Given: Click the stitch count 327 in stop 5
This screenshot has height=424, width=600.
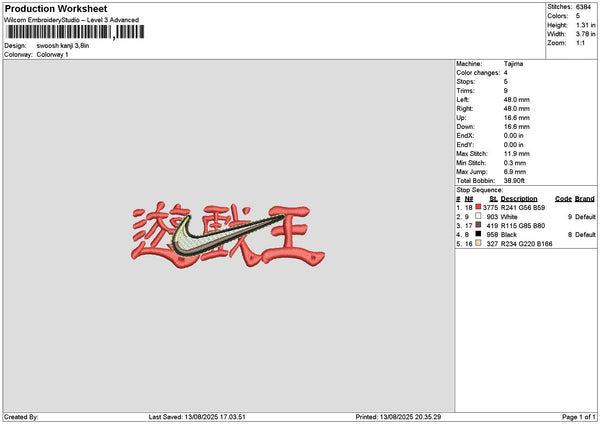Looking at the screenshot, I should tap(492, 244).
